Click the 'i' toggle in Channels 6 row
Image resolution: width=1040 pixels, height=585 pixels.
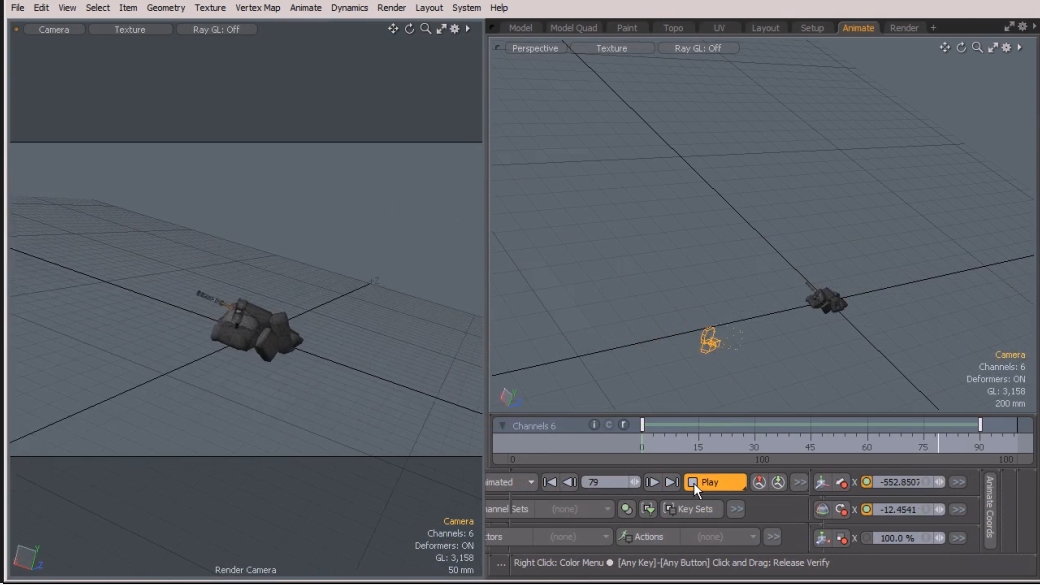click(x=594, y=425)
